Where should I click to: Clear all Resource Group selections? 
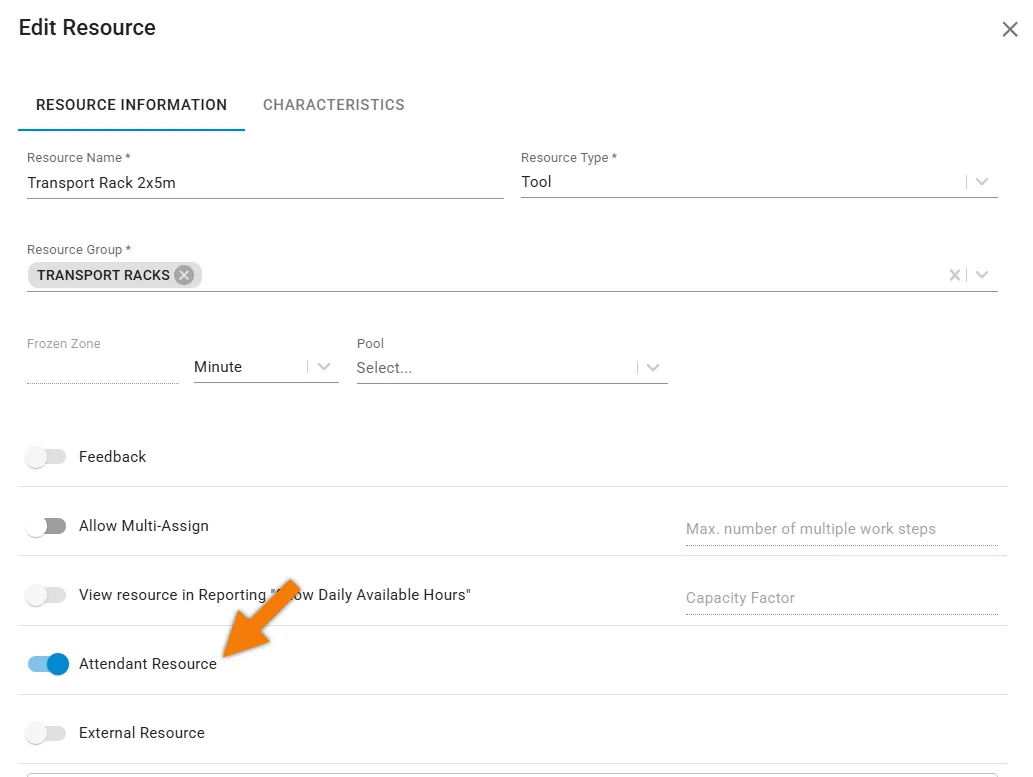pos(954,275)
